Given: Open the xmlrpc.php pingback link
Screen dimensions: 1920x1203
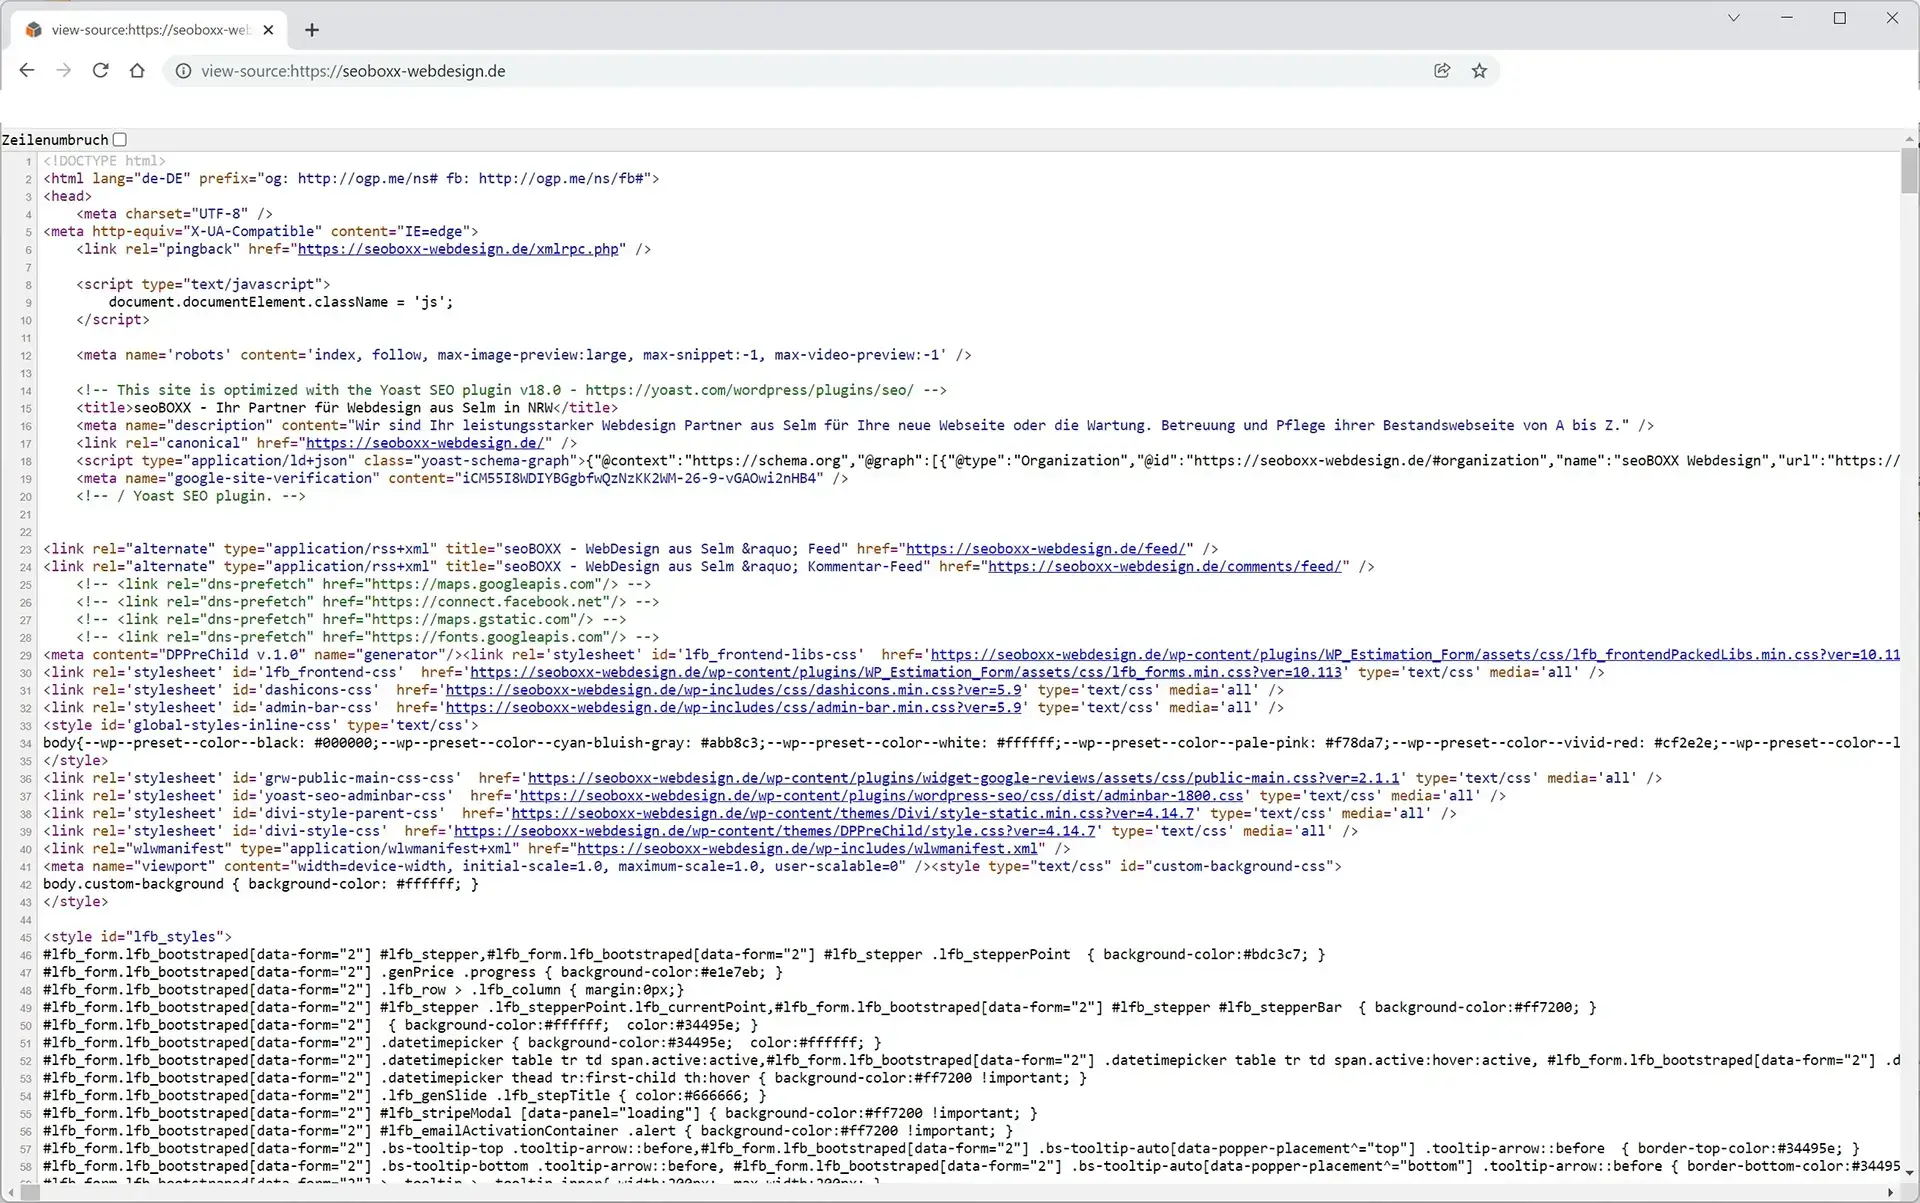Looking at the screenshot, I should [x=458, y=249].
